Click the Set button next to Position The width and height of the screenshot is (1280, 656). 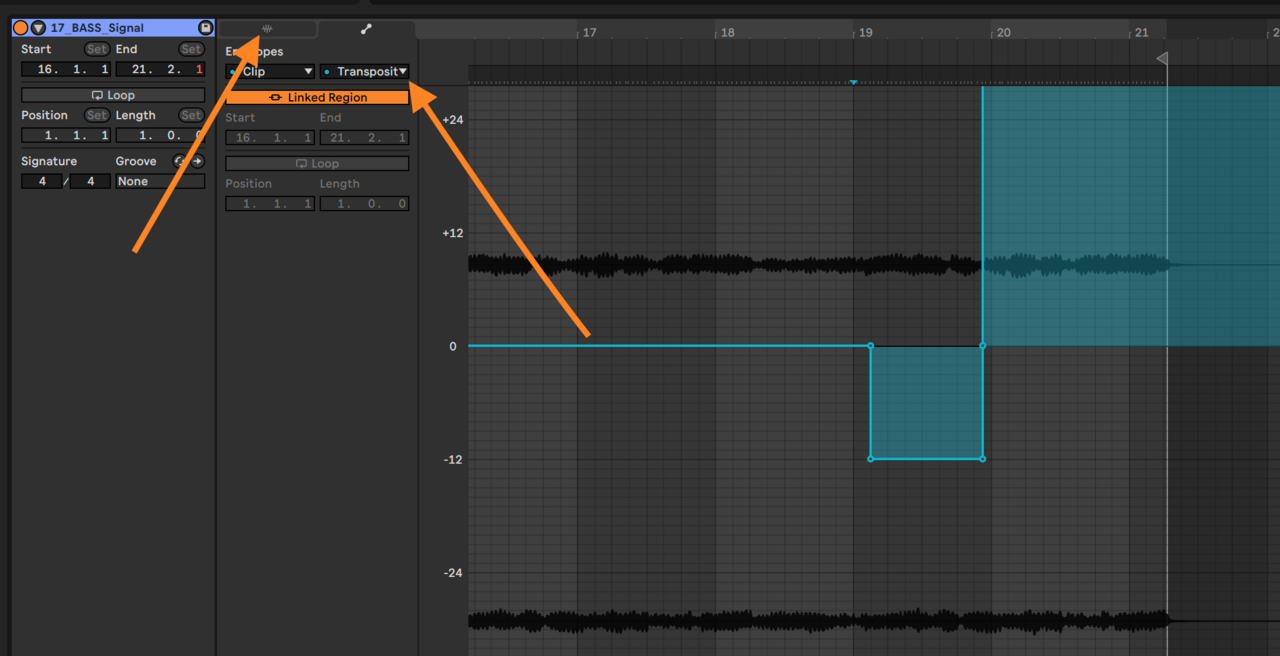97,115
